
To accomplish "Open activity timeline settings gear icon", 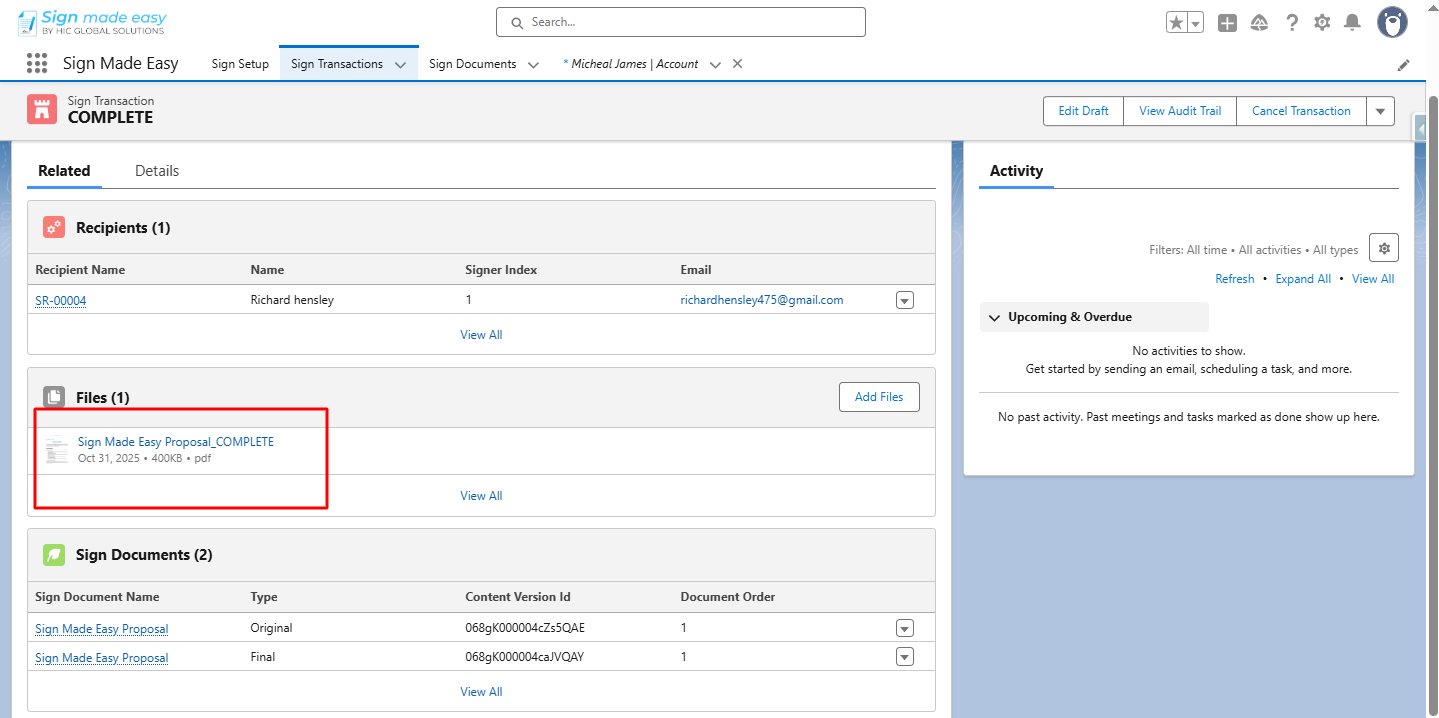I will [x=1383, y=247].
